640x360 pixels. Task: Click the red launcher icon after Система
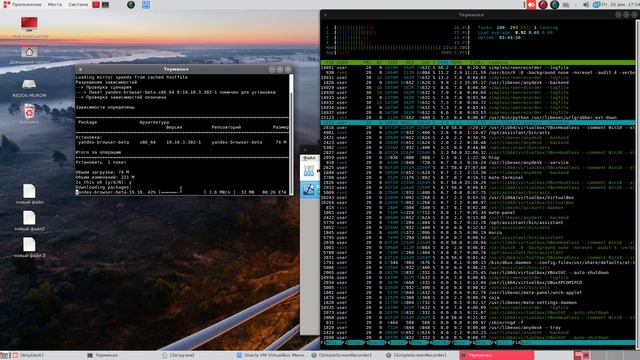pyautogui.click(x=96, y=4)
